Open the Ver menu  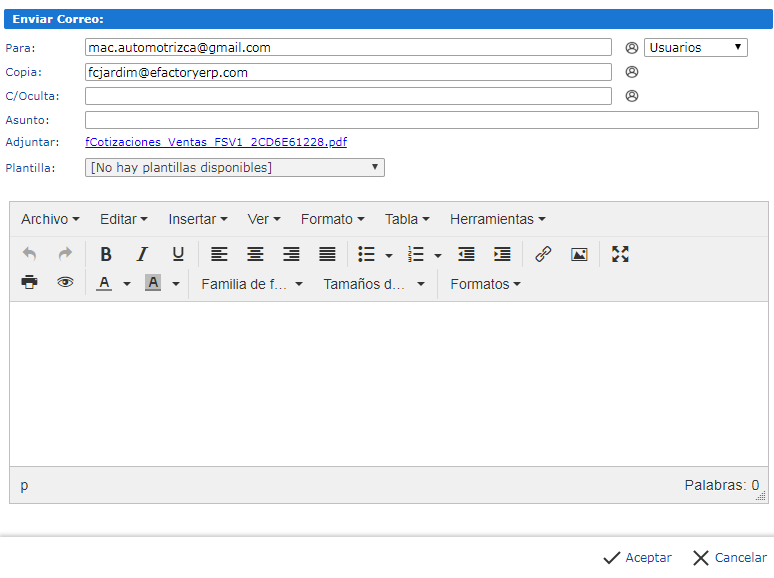[264, 219]
